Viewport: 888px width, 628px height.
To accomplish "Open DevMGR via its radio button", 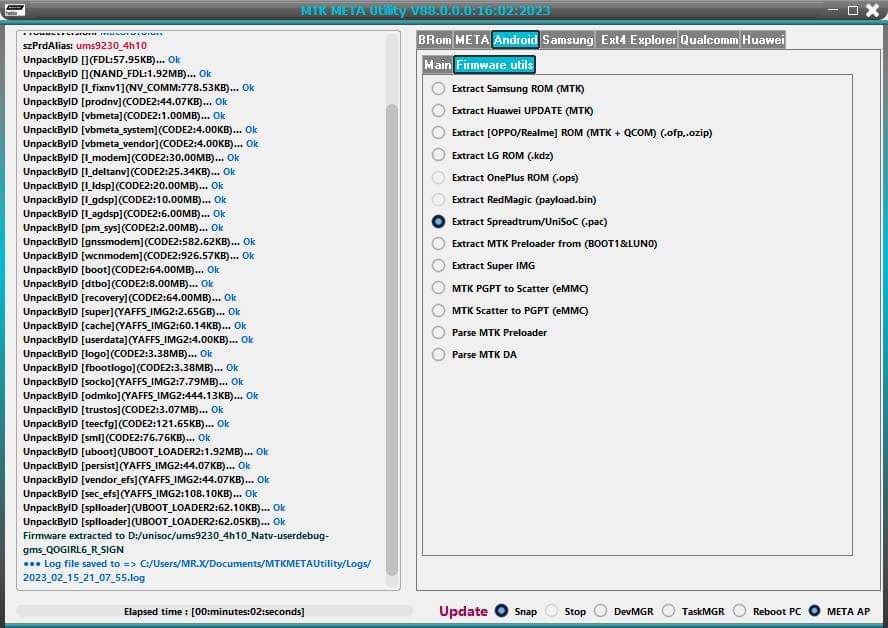I will coord(601,610).
